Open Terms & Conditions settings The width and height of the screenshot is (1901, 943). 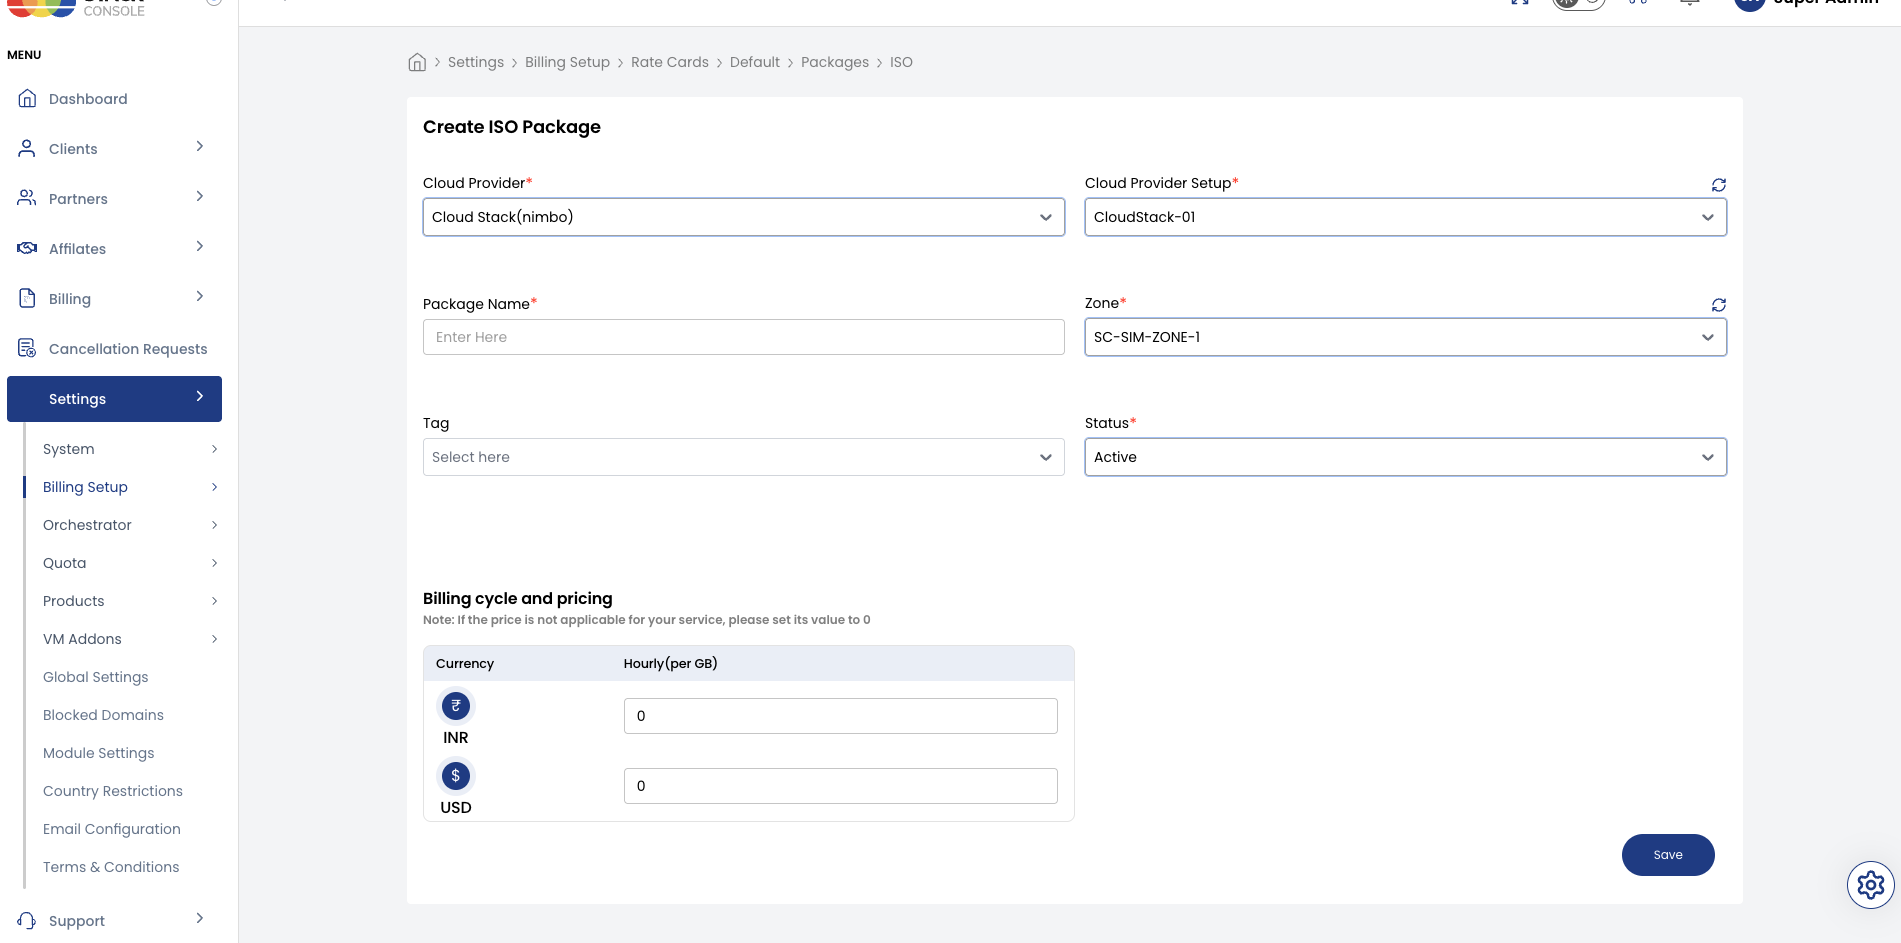tap(111, 867)
